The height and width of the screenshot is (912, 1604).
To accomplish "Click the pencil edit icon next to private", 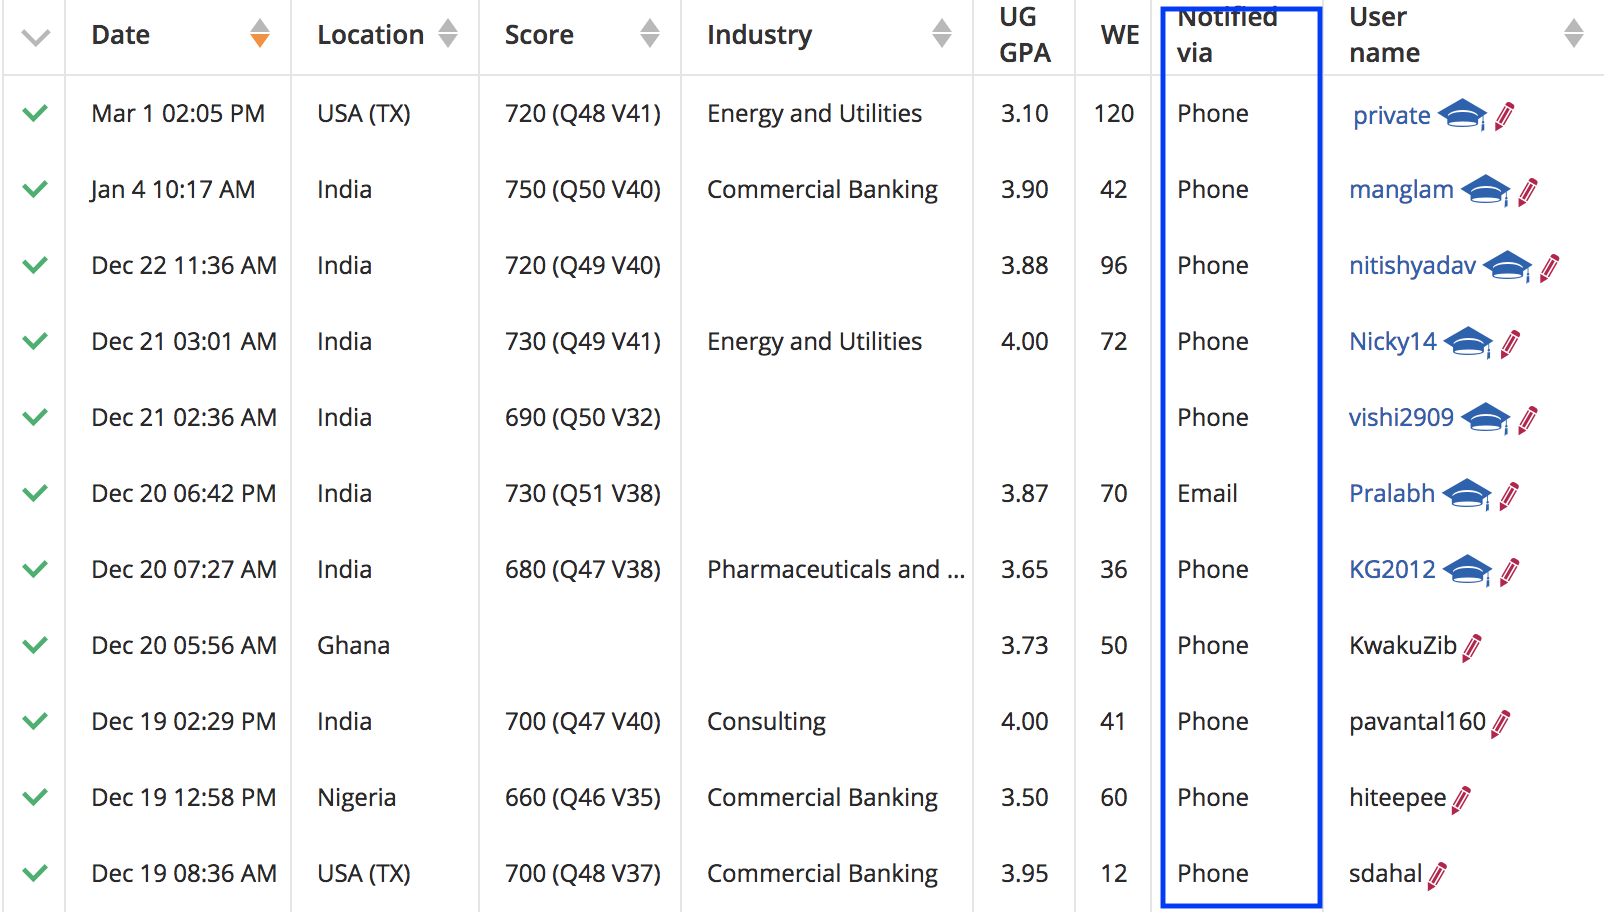I will pyautogui.click(x=1503, y=115).
